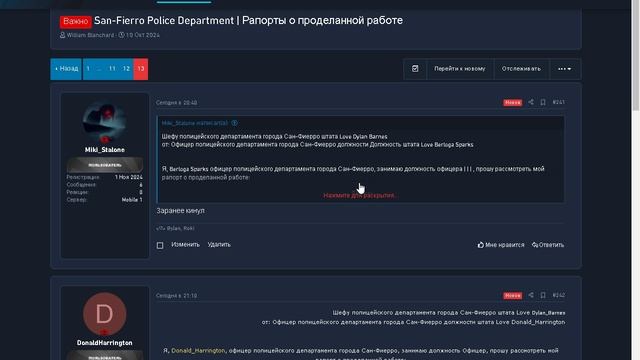The height and width of the screenshot is (360, 640).
Task: Bookmark post #241
Action: (543, 102)
